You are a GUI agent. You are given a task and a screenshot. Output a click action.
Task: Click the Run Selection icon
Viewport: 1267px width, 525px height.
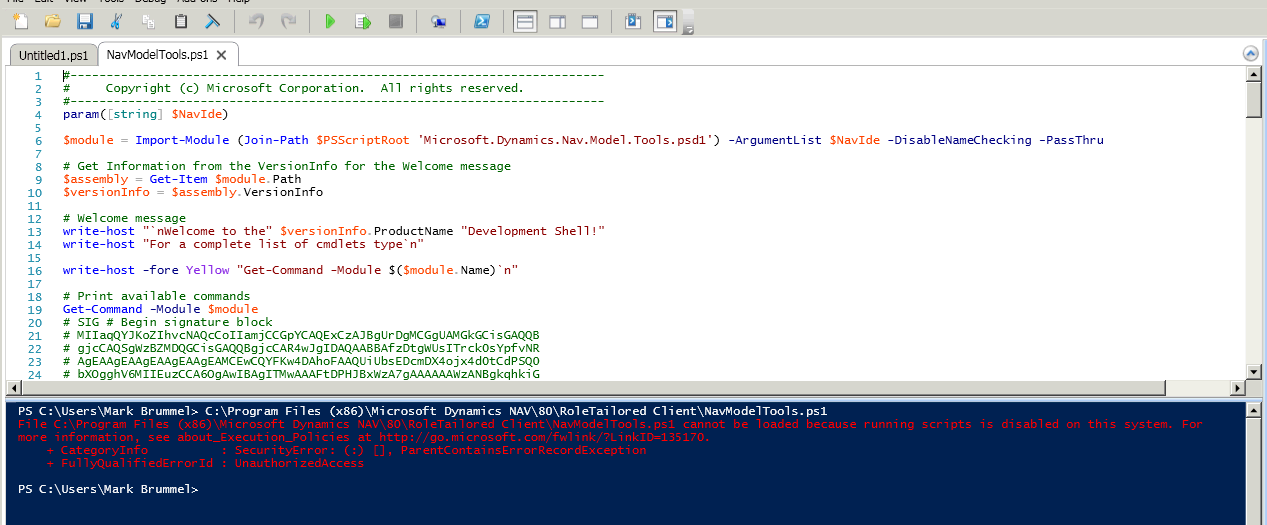[363, 21]
